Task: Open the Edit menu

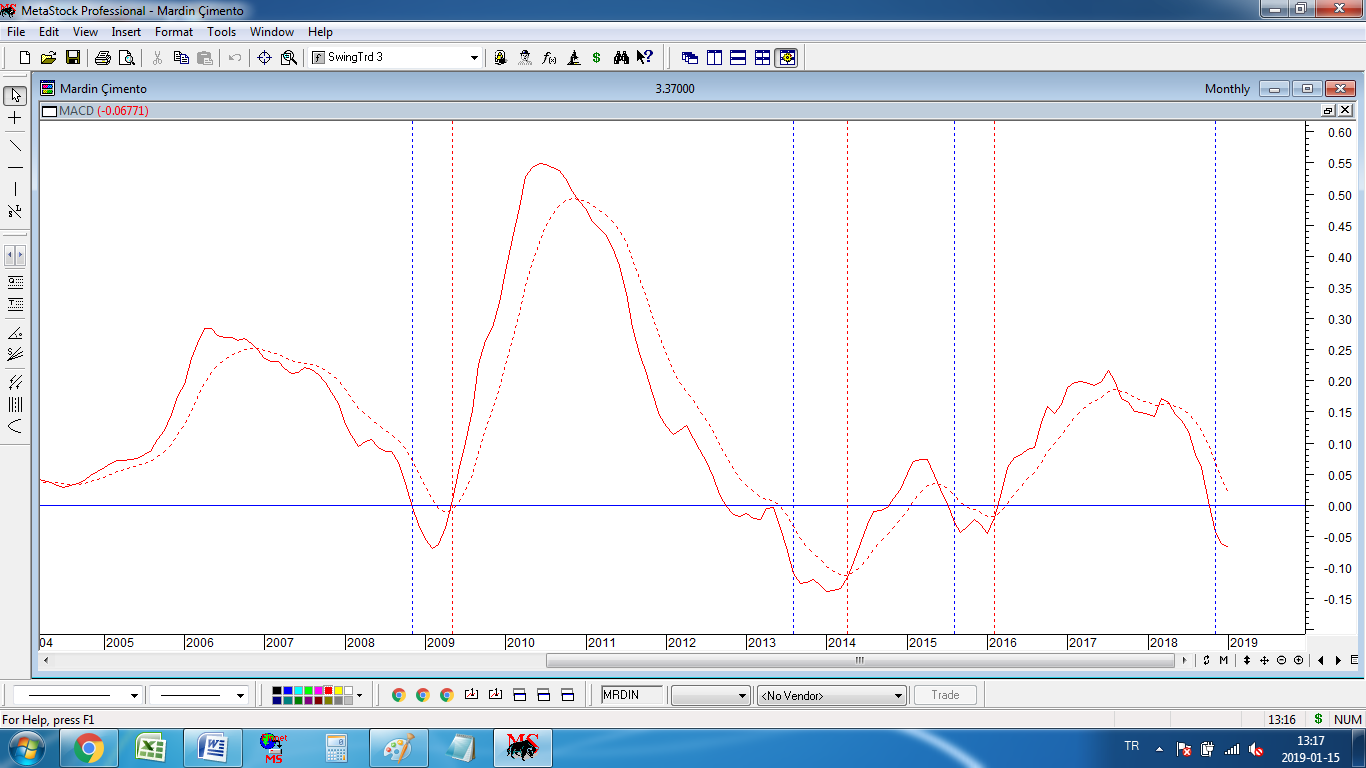Action: (49, 32)
